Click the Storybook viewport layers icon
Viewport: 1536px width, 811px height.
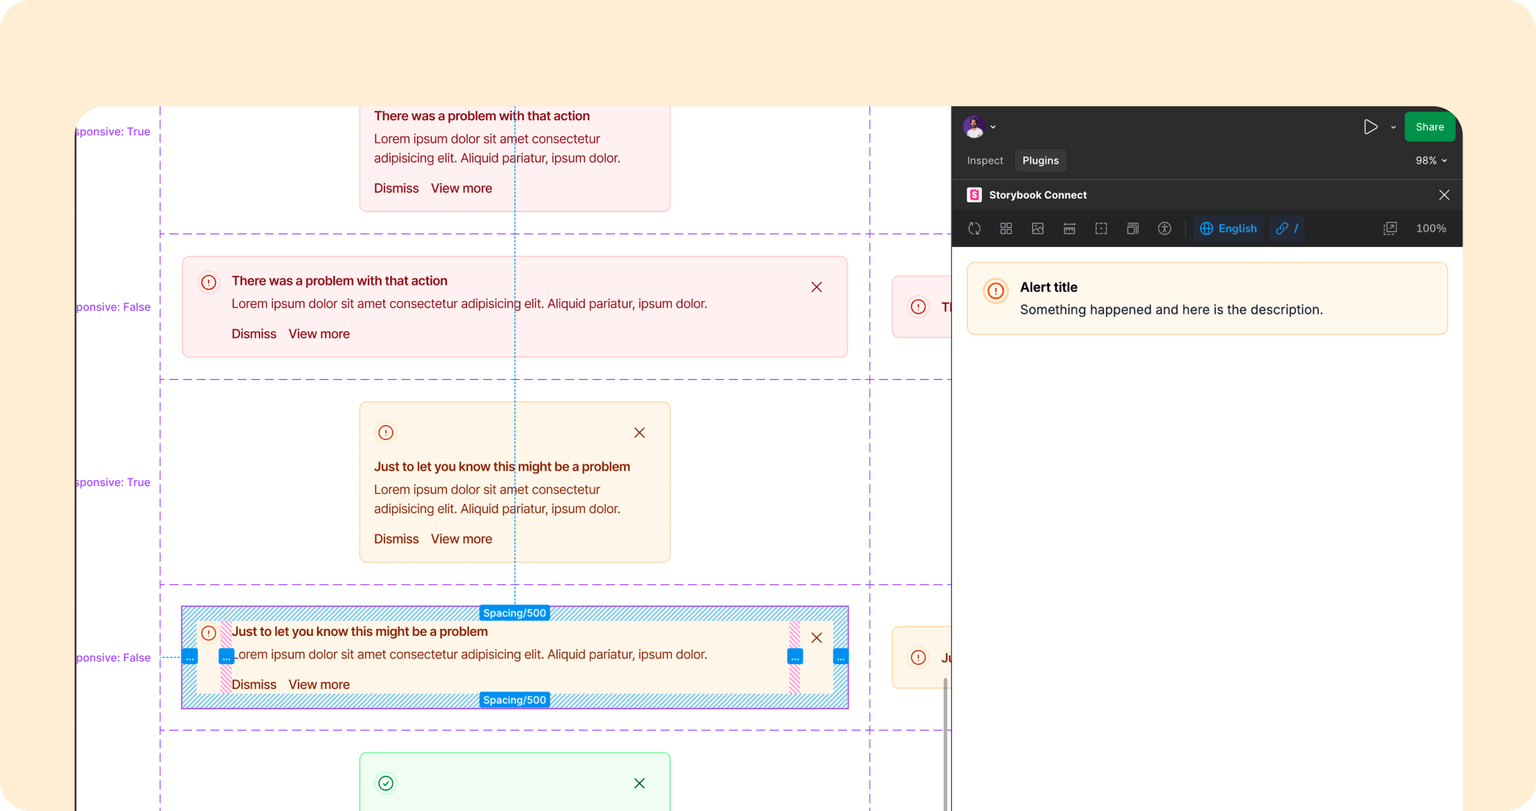1133,228
